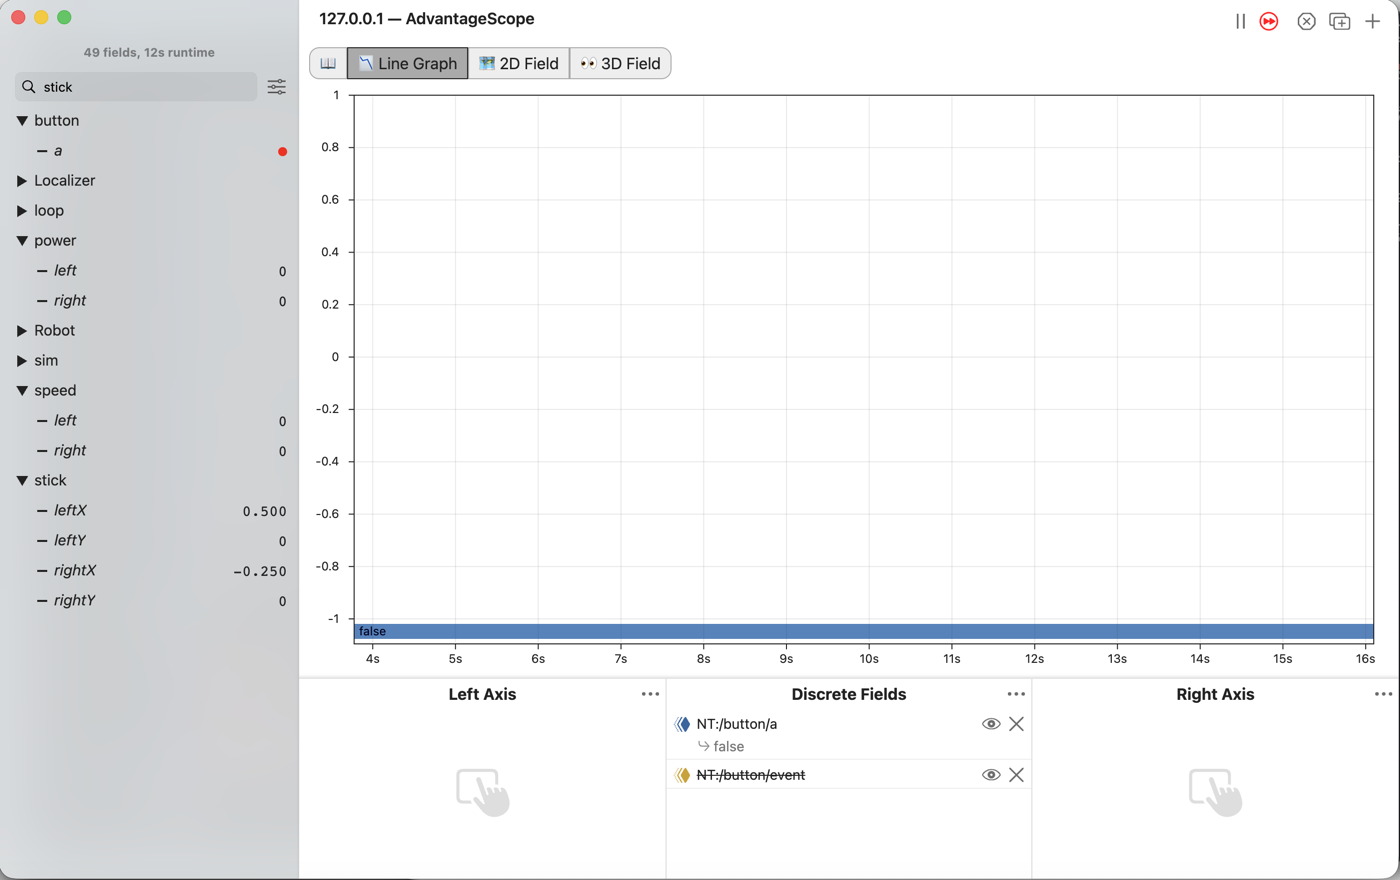The image size is (1400, 880).
Task: Open Right Axis options ellipsis
Action: coord(1383,694)
